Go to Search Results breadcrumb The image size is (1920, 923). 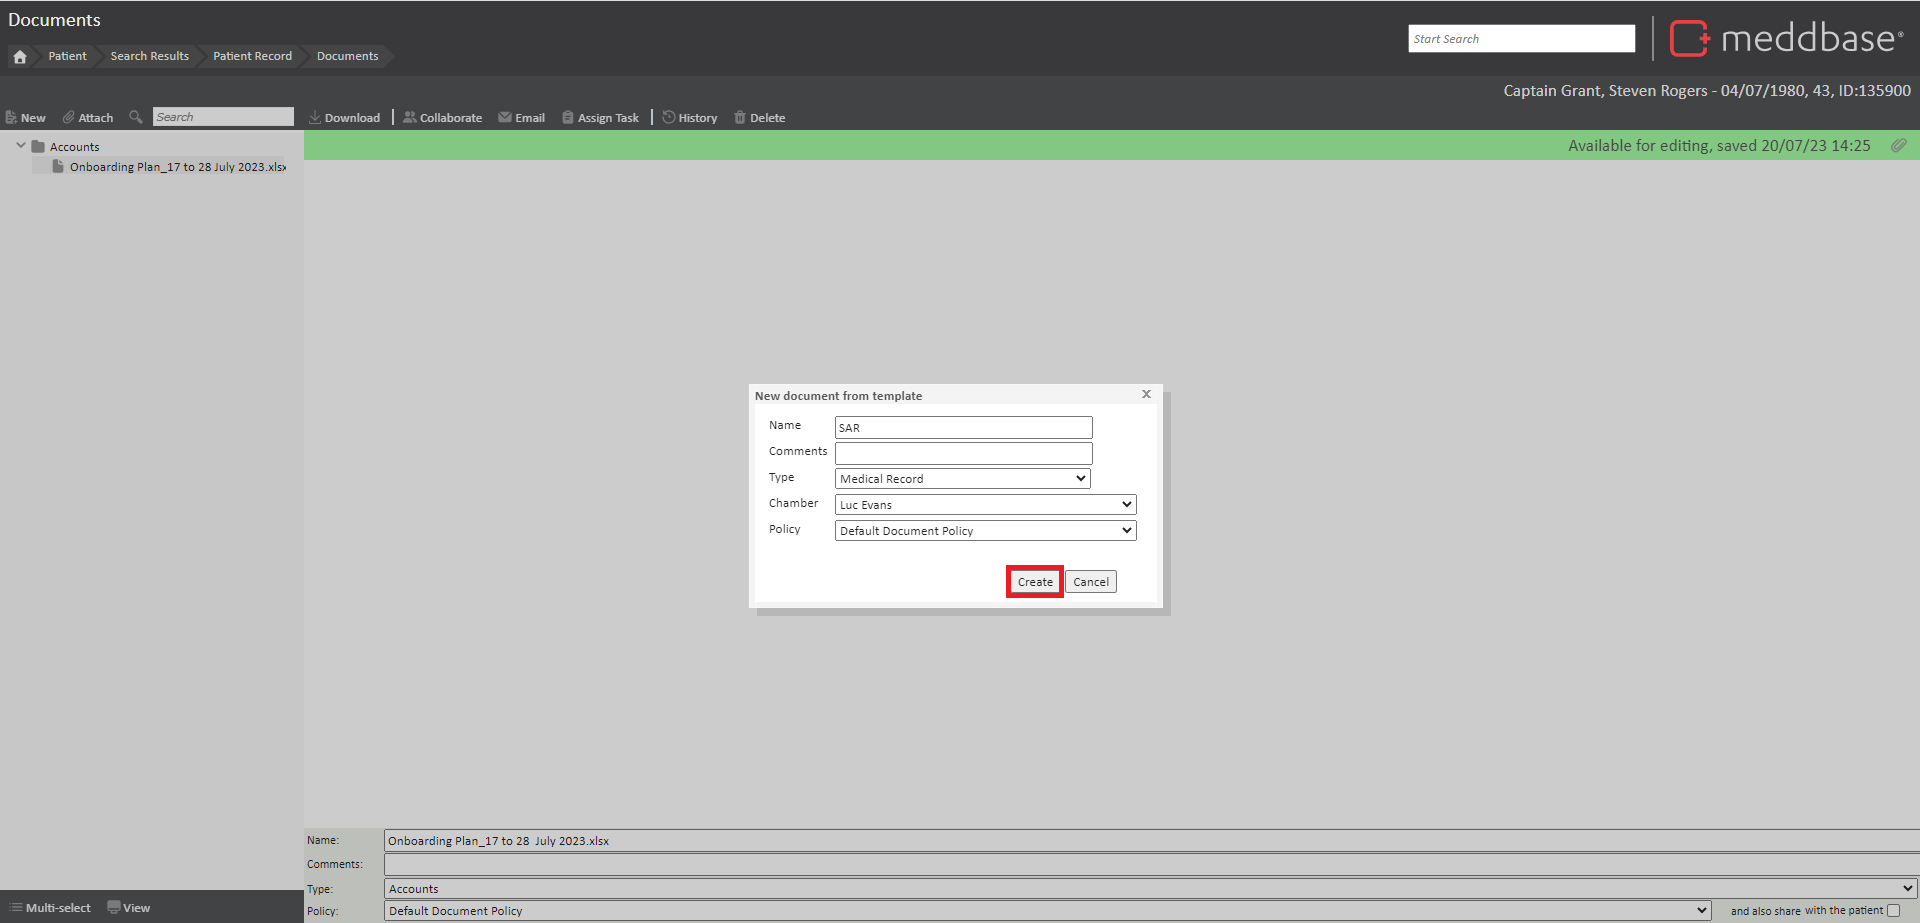click(x=150, y=56)
